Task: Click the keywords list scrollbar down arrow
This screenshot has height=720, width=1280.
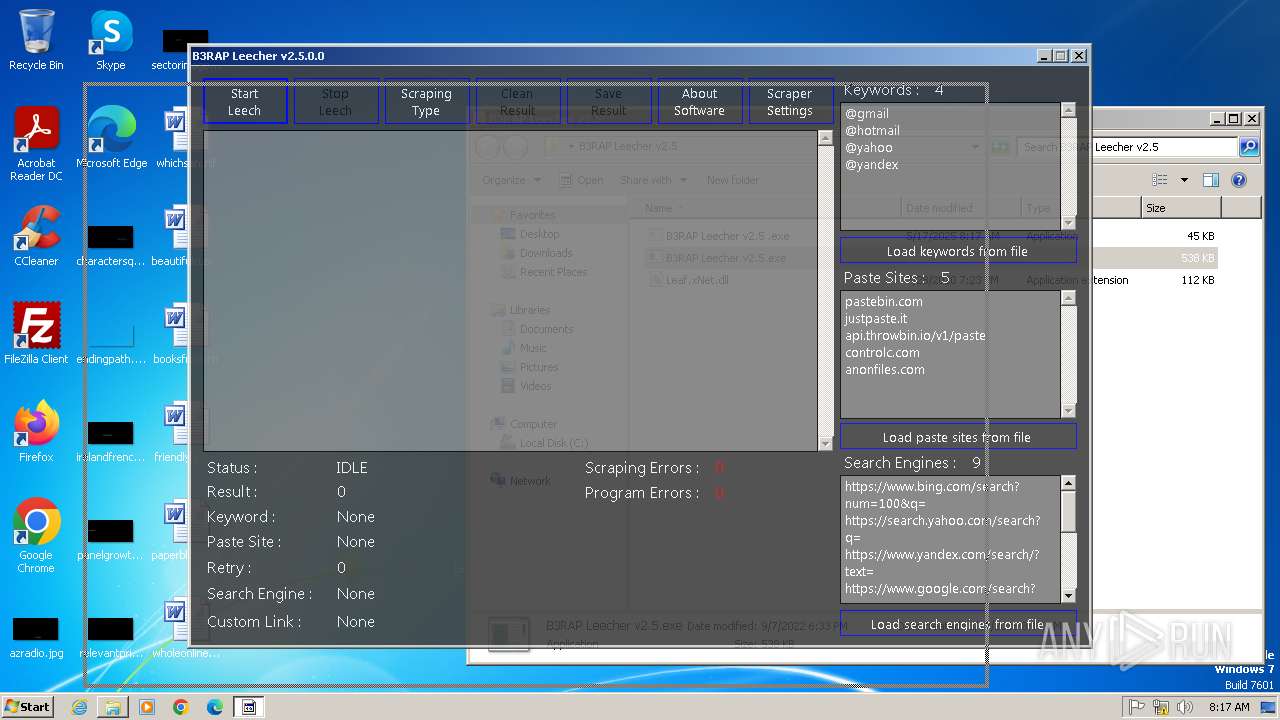Action: point(1068,223)
